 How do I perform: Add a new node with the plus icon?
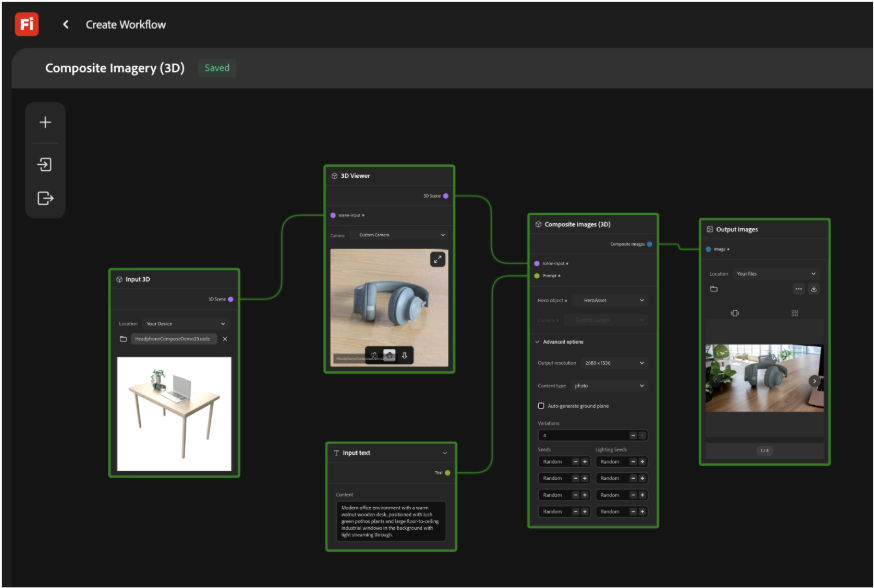45,122
